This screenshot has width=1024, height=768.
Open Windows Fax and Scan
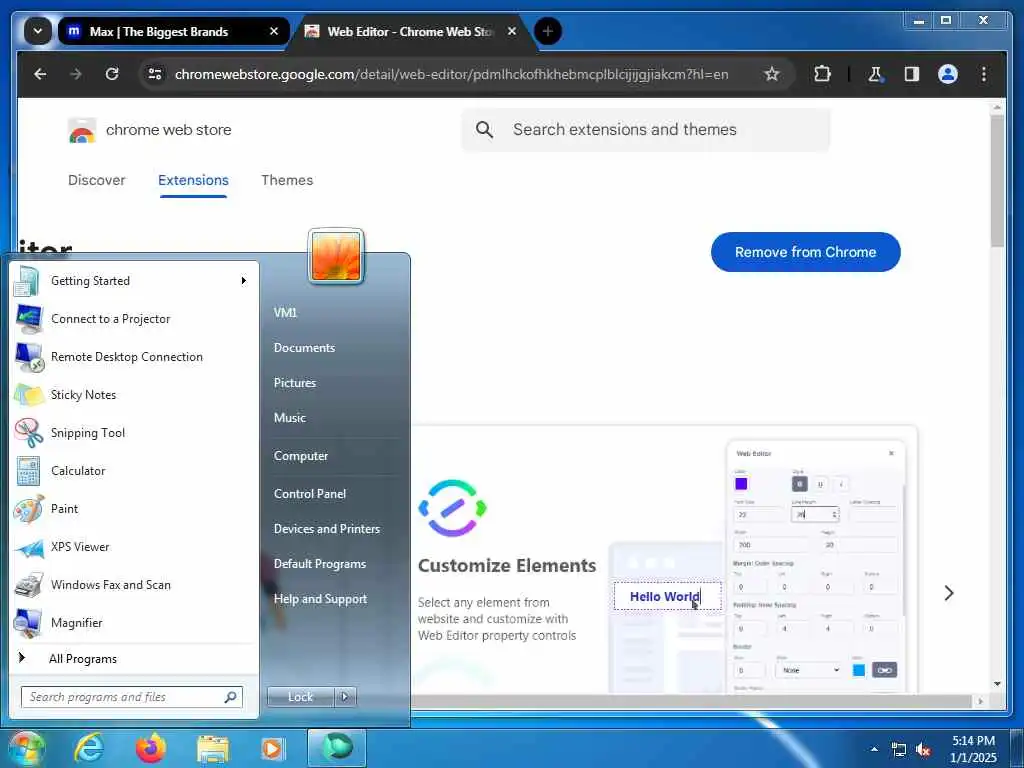[x=134, y=584]
